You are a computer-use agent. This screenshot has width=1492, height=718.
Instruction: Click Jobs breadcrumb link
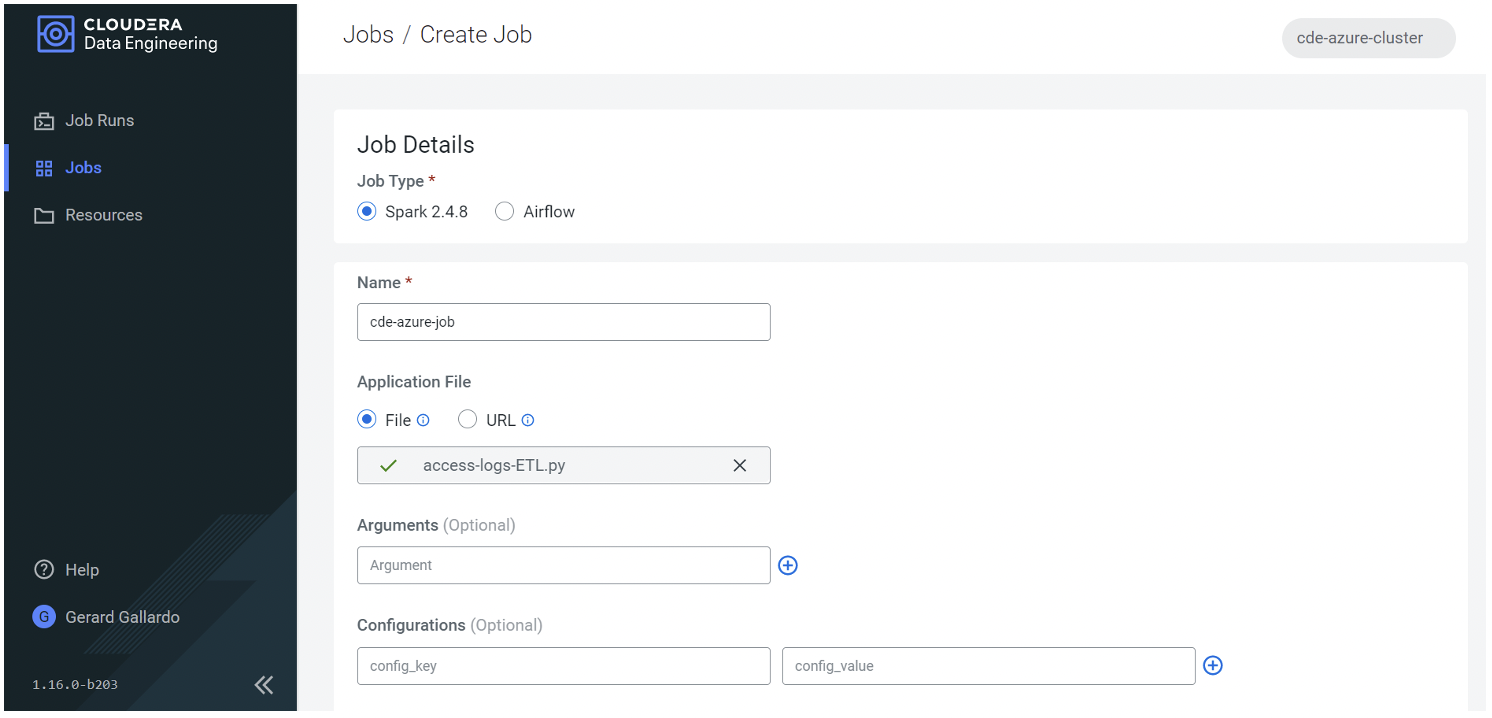point(368,34)
